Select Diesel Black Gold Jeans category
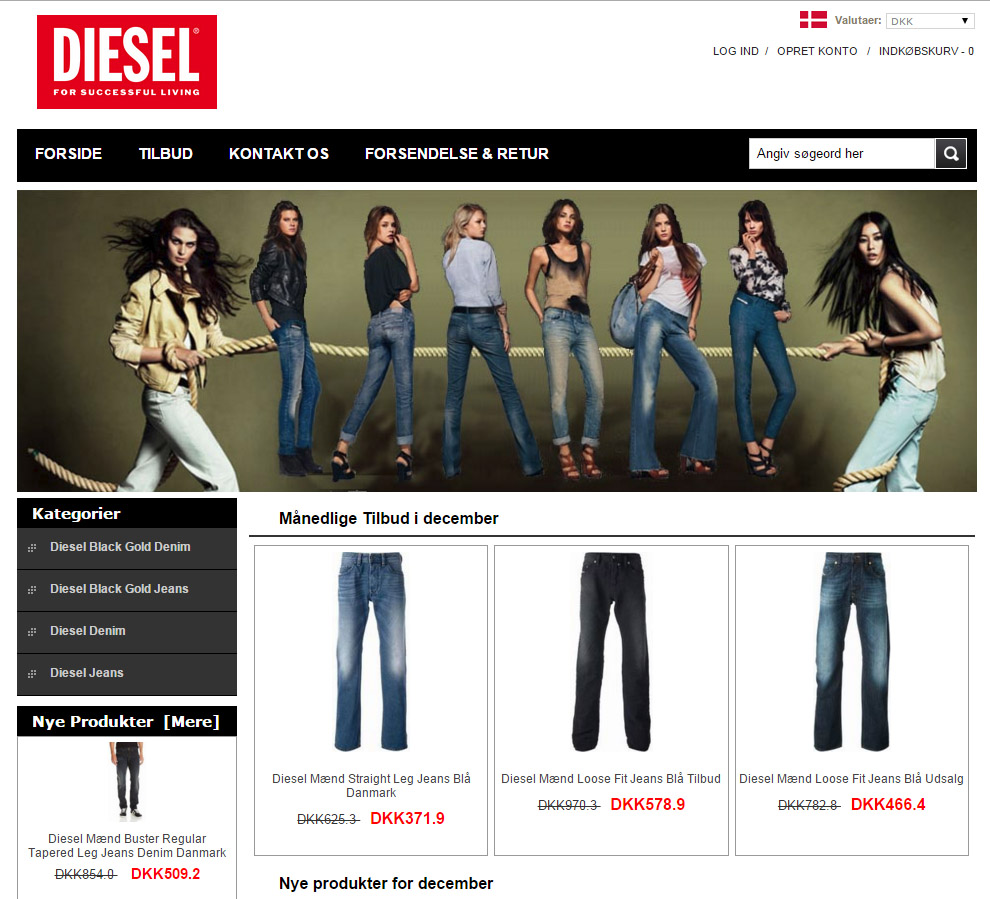 pyautogui.click(x=119, y=588)
